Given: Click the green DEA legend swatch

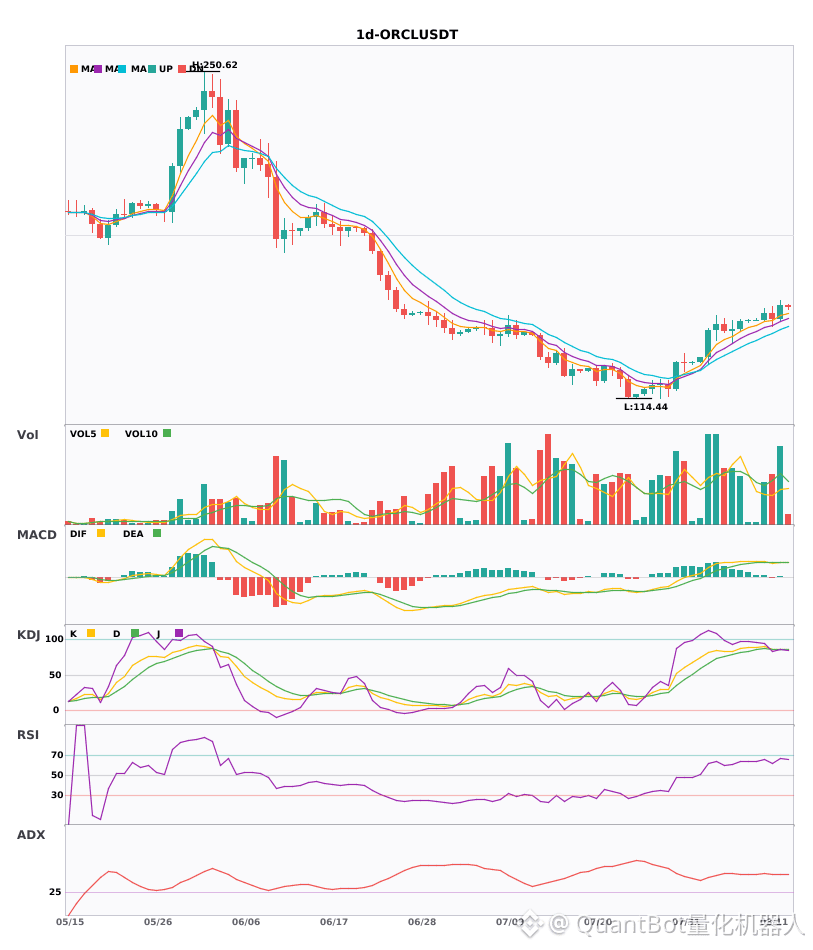Looking at the screenshot, I should pyautogui.click(x=157, y=533).
